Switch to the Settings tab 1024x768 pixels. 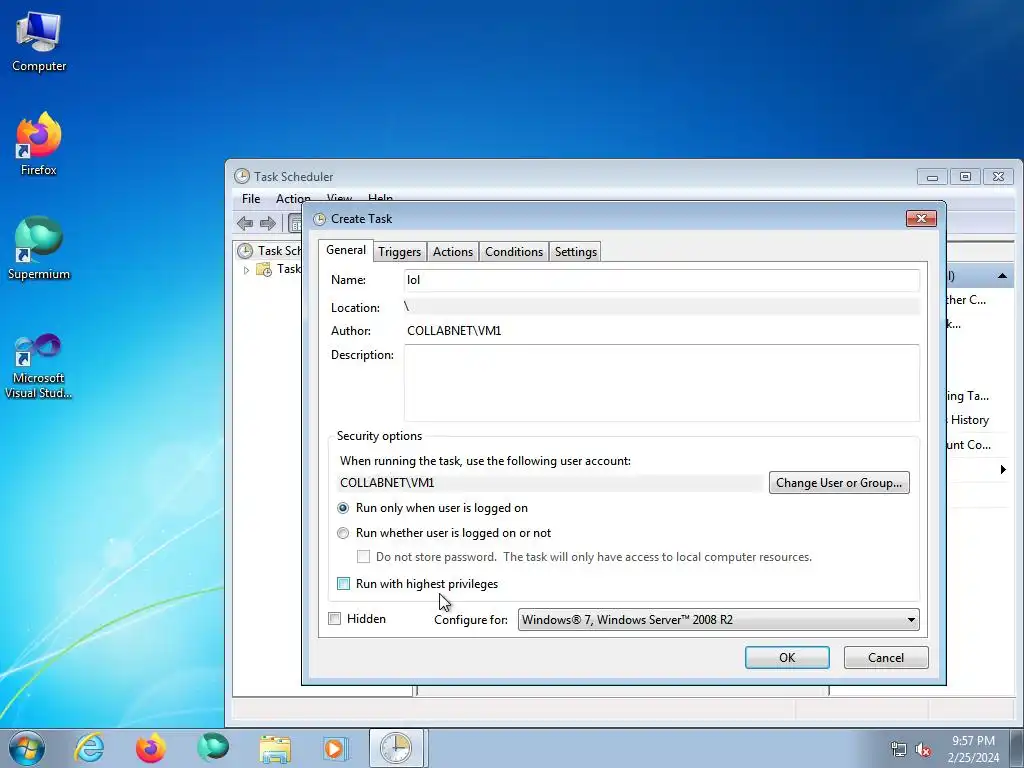[575, 252]
